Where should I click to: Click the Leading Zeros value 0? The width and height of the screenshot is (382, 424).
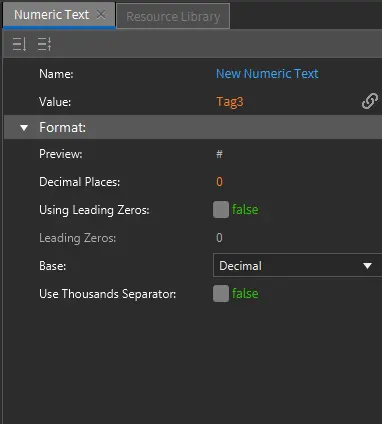pos(219,238)
